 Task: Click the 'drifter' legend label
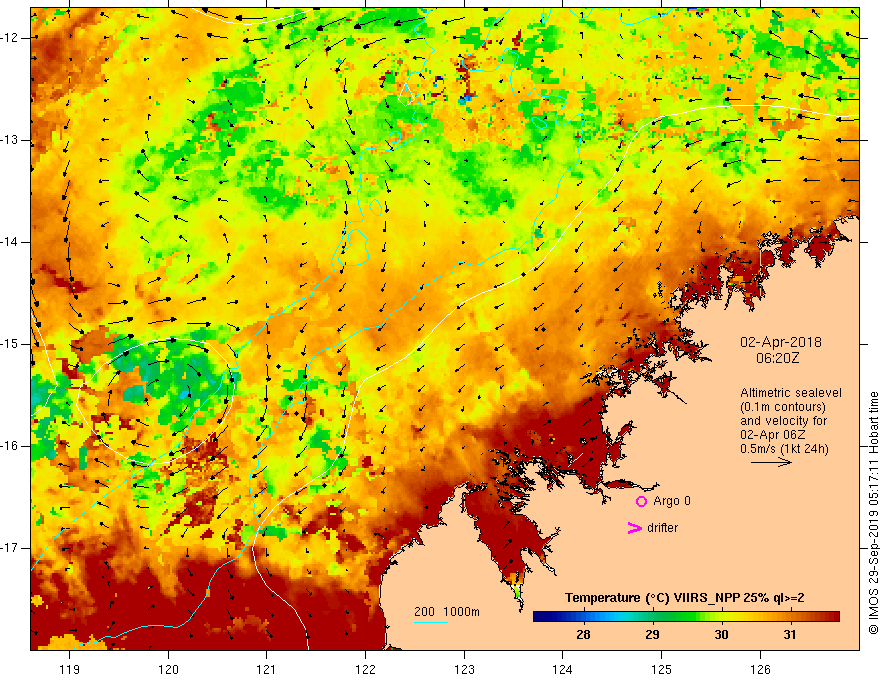click(x=662, y=528)
